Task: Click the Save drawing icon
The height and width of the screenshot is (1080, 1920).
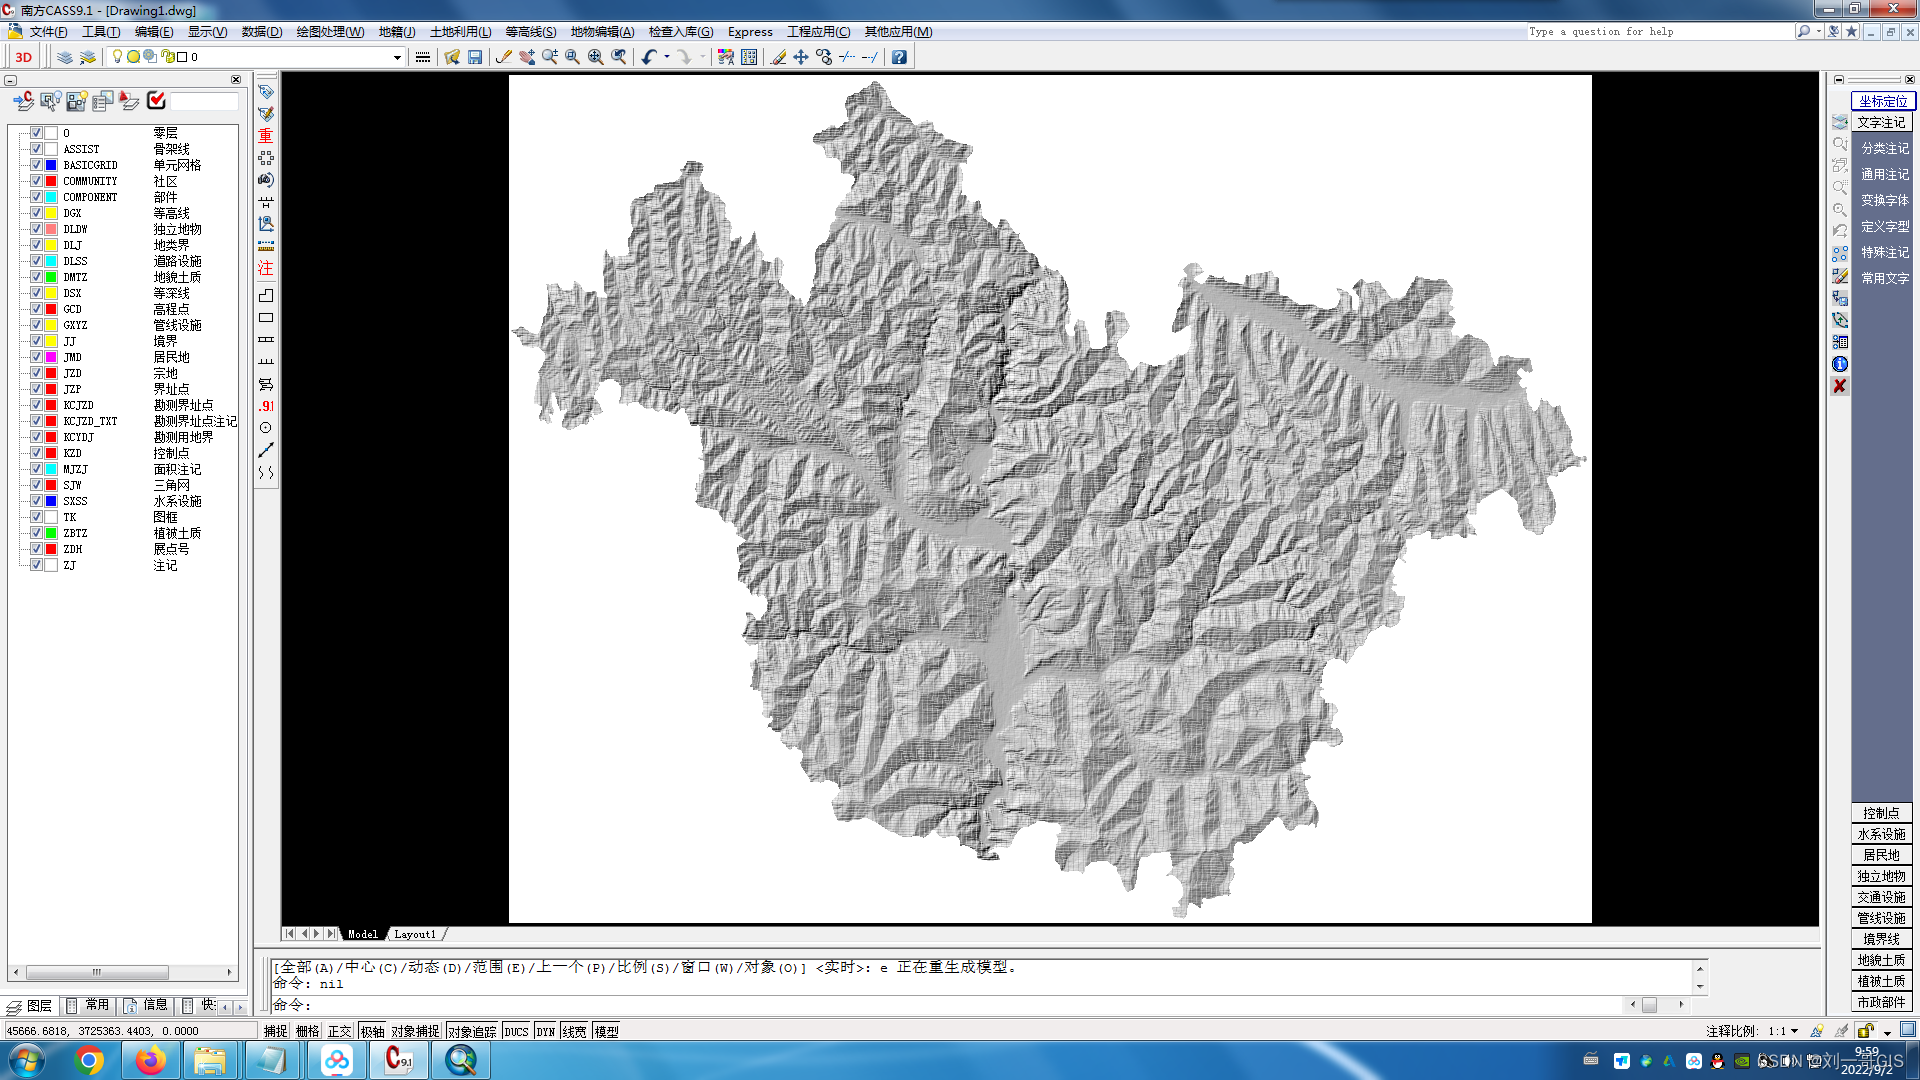Action: (x=475, y=57)
